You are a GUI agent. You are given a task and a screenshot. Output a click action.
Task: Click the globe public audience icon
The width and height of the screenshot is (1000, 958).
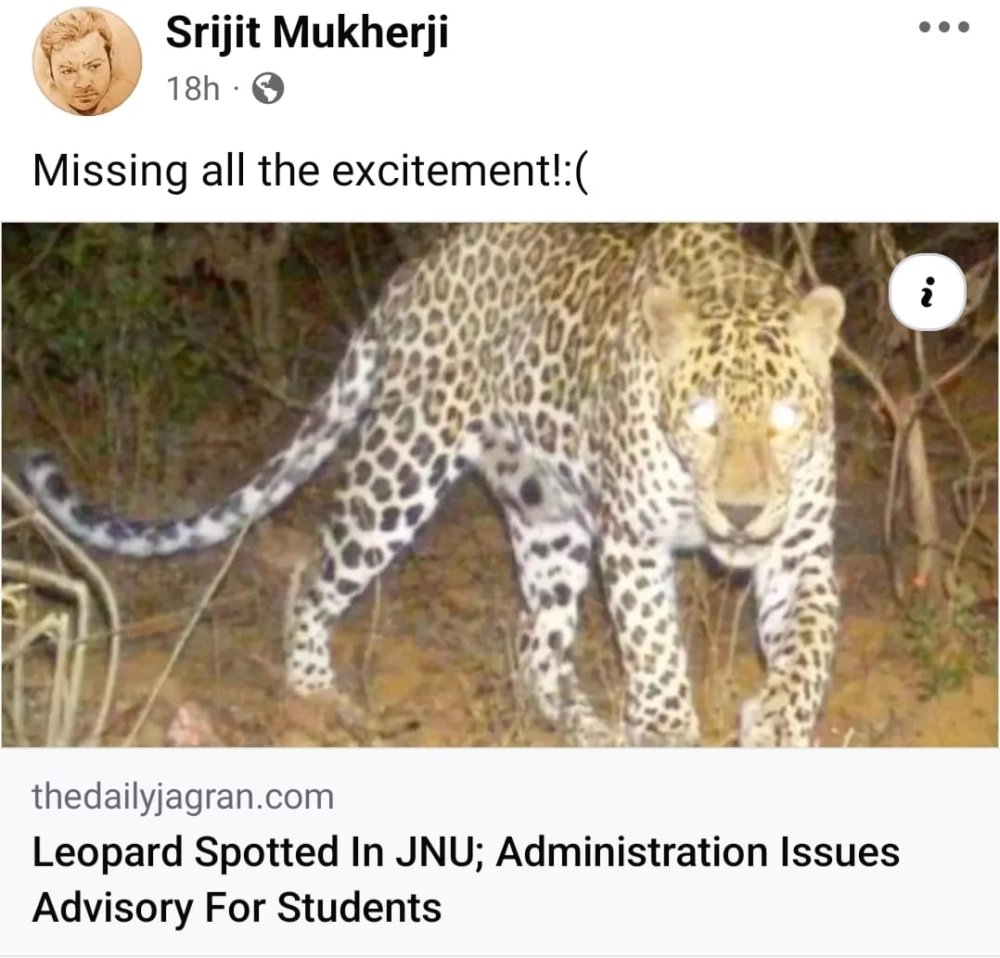click(267, 89)
